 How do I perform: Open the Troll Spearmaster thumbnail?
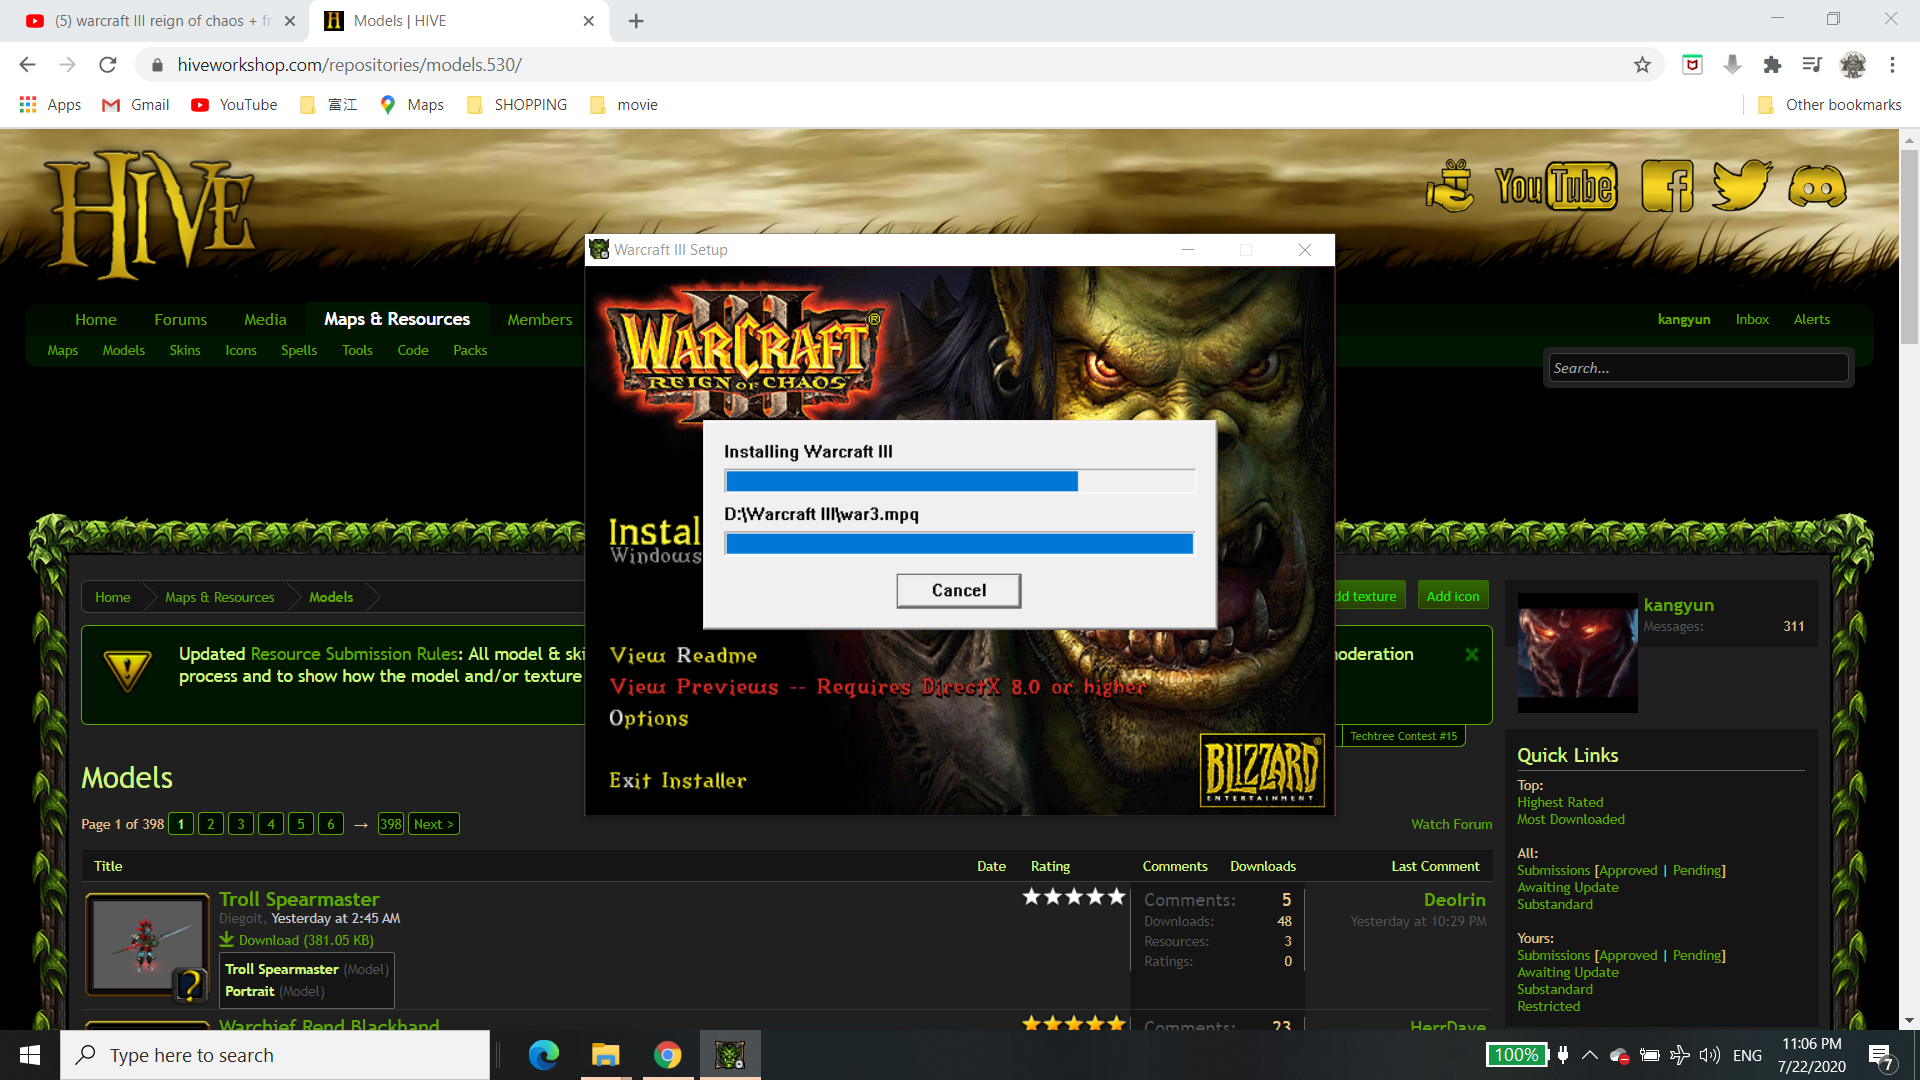coord(147,945)
